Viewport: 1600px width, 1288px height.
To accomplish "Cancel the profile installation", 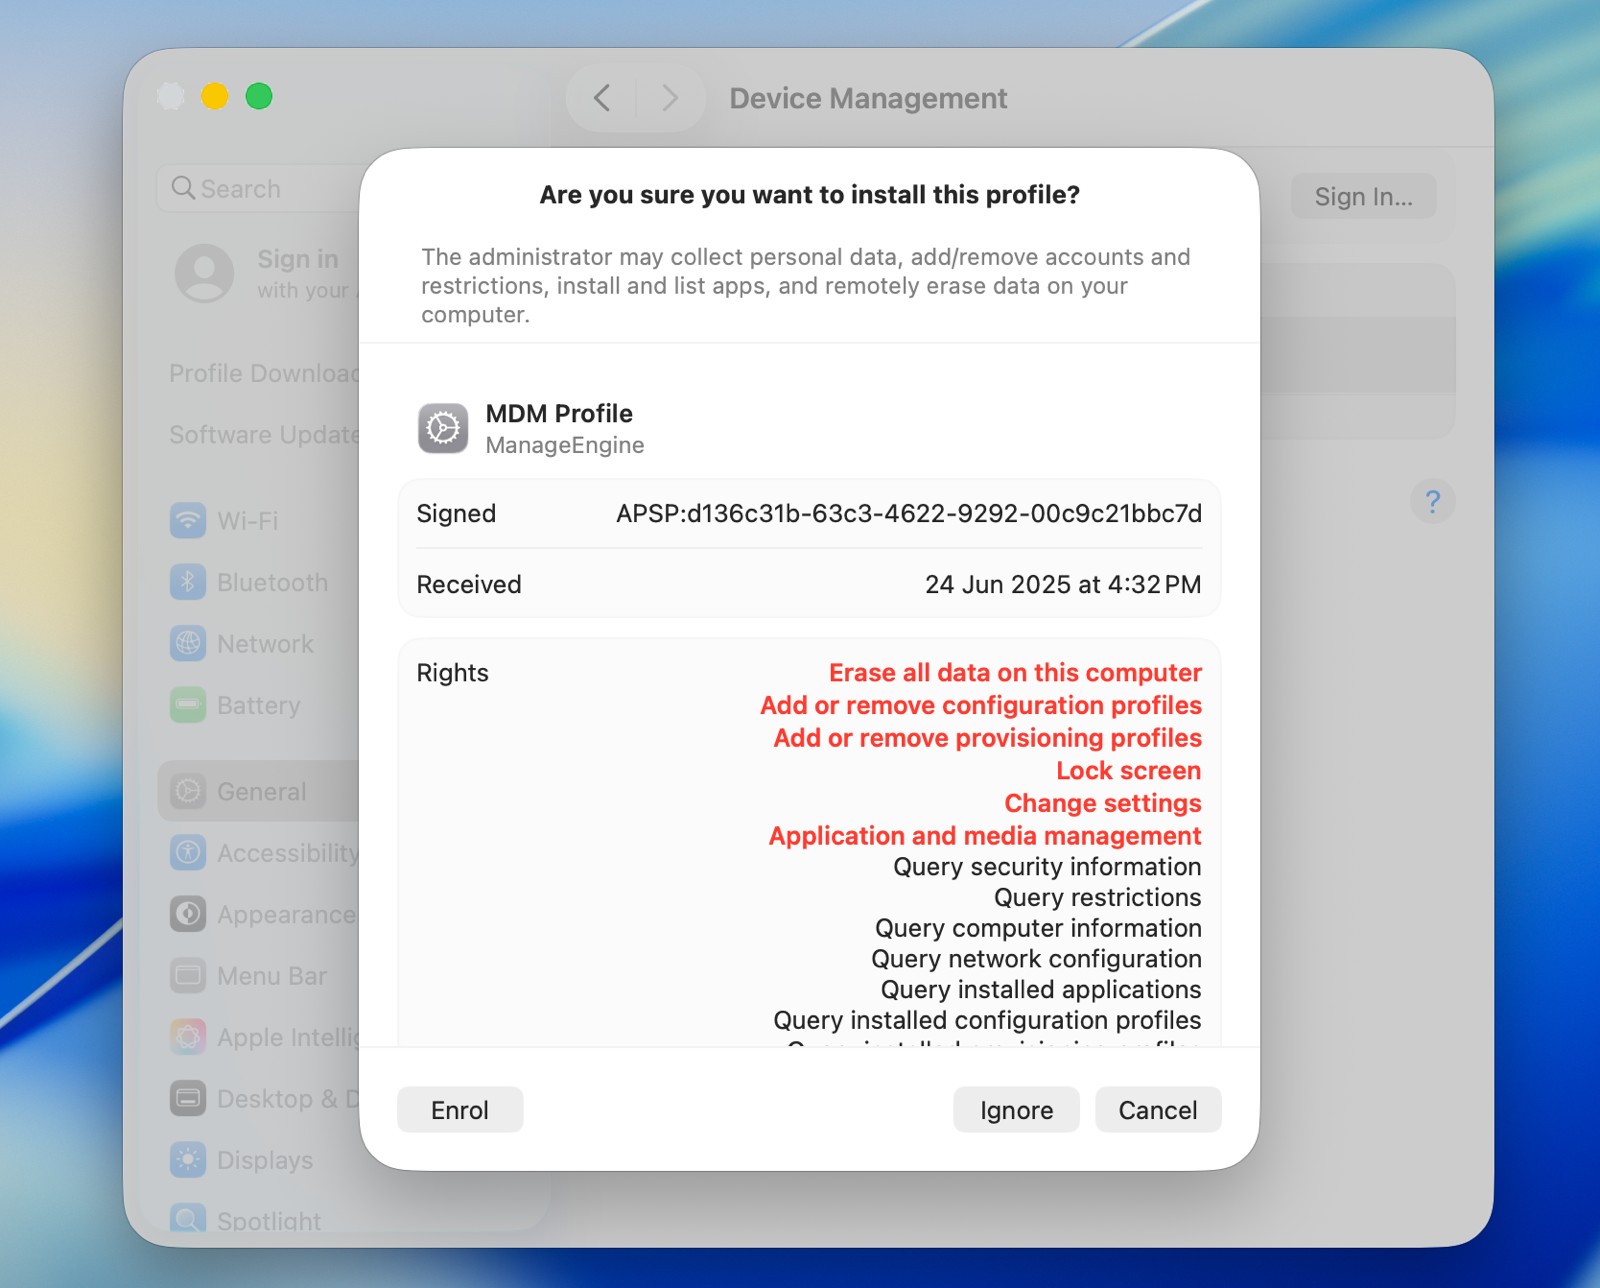I will (1157, 1109).
